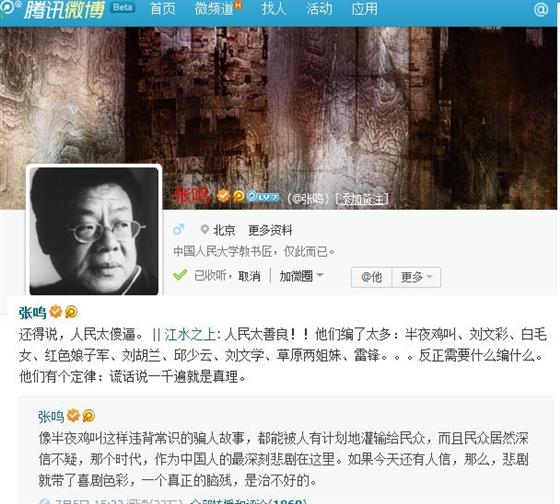The height and width of the screenshot is (504, 560).
Task: Click the LV7 level badge
Action: coord(263,196)
